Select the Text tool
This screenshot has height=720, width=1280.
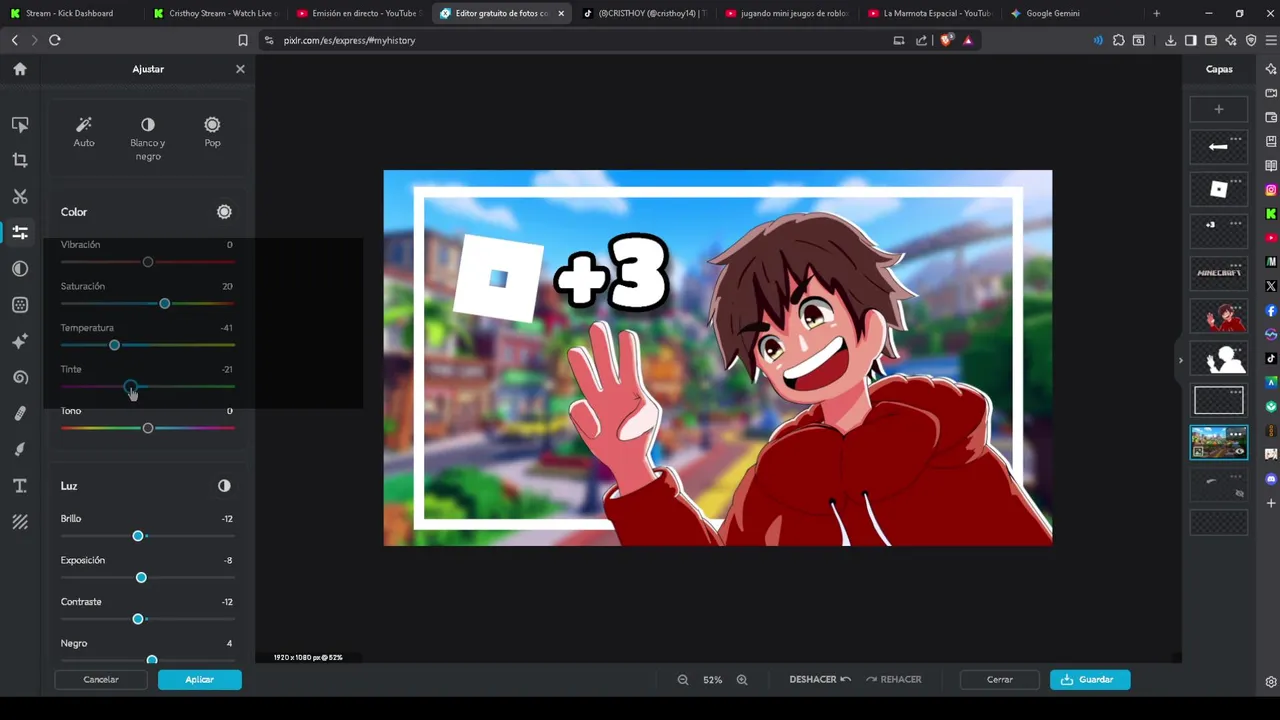coord(20,486)
